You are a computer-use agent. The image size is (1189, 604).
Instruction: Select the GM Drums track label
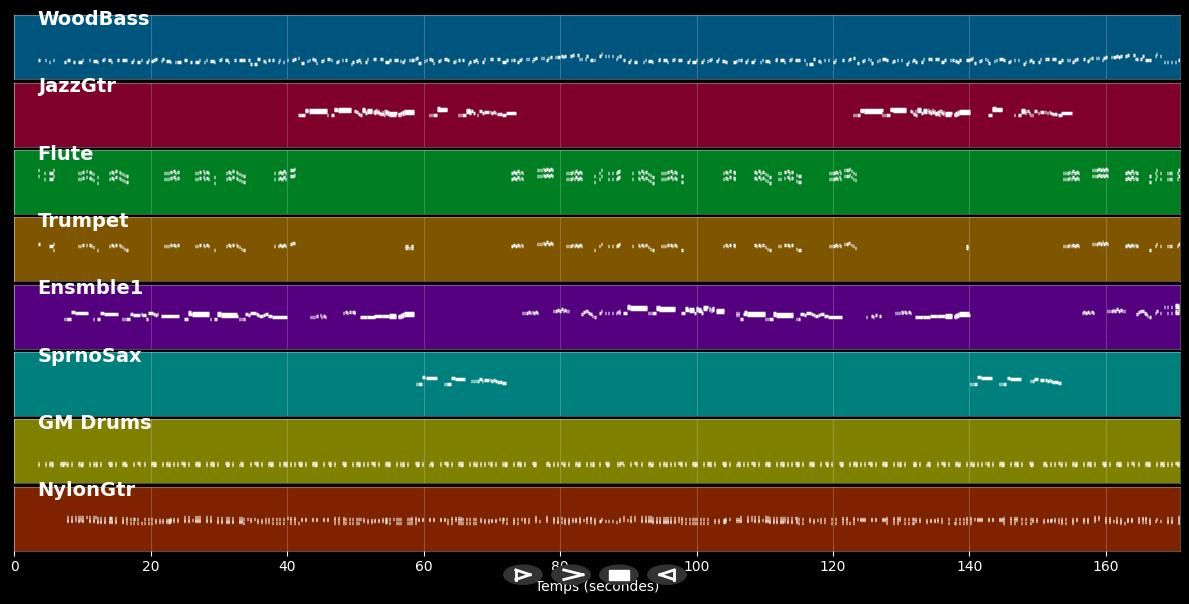click(x=94, y=423)
